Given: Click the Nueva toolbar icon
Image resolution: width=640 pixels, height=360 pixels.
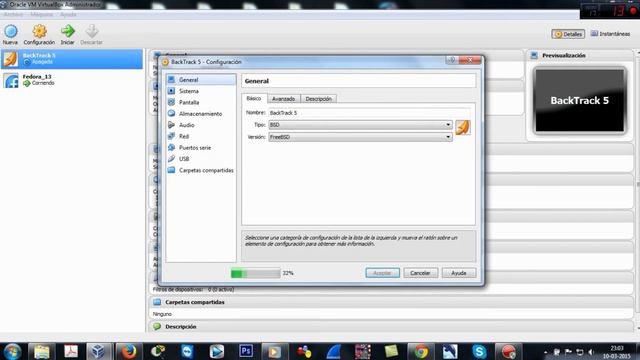Looking at the screenshot, I should point(11,34).
